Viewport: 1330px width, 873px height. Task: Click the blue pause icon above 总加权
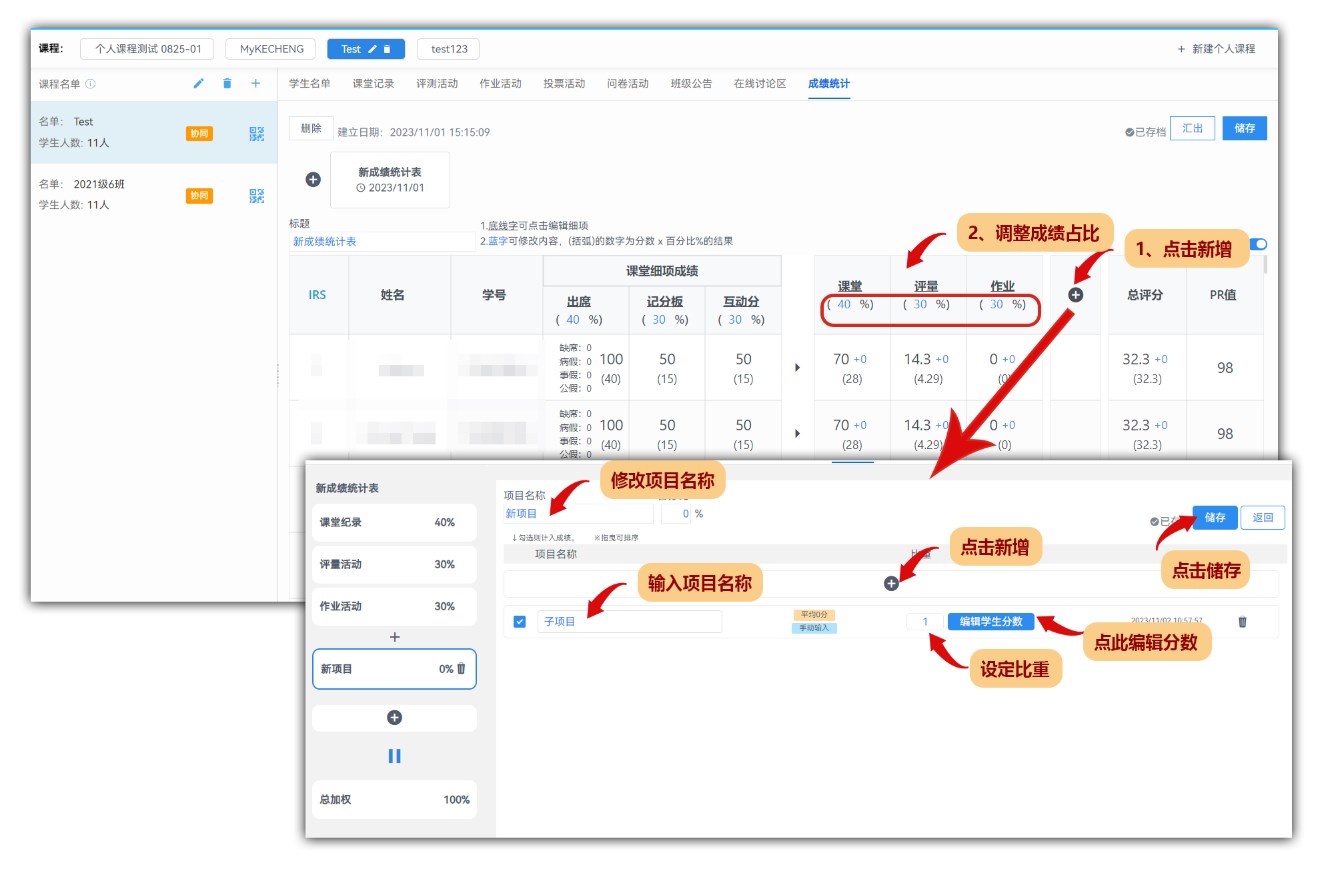[394, 756]
